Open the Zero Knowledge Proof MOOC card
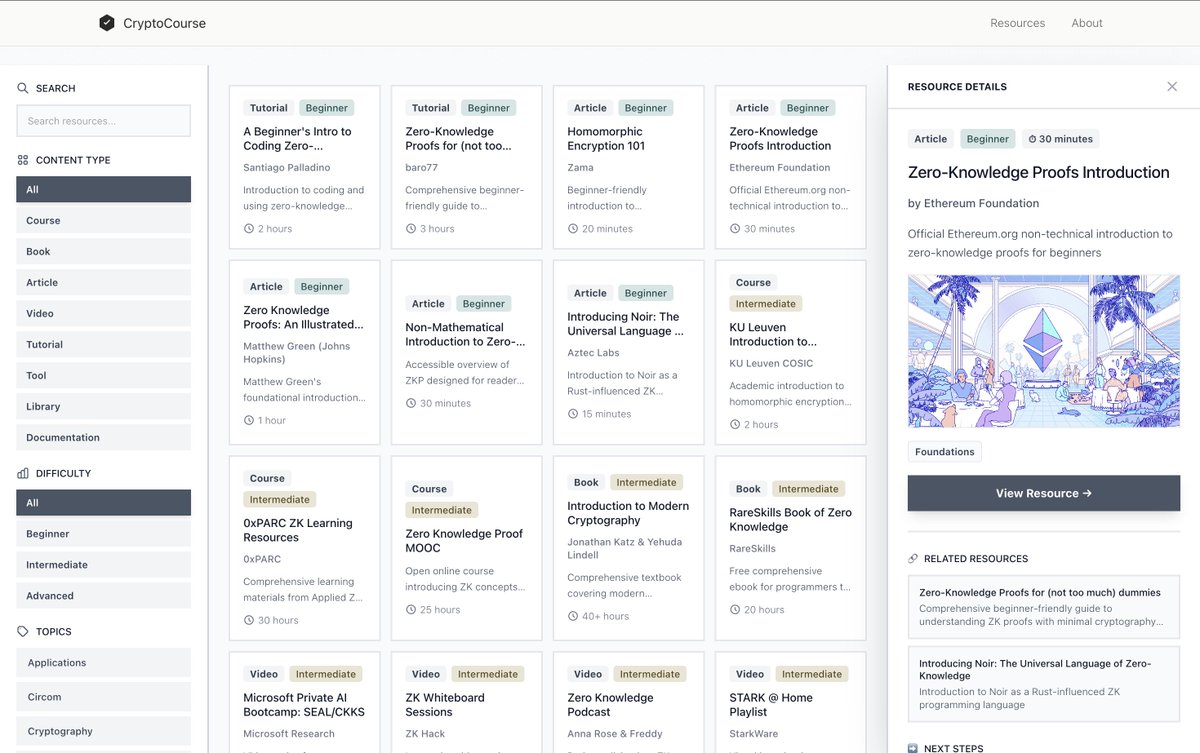Image resolution: width=1200 pixels, height=753 pixels. [466, 548]
